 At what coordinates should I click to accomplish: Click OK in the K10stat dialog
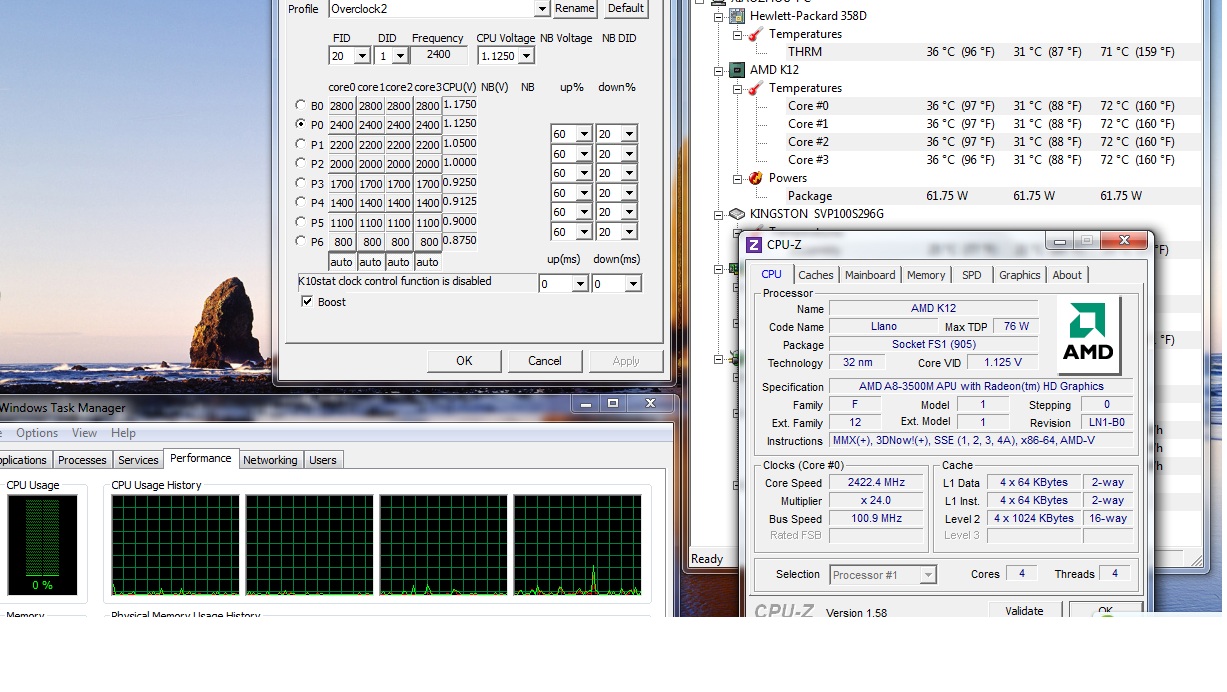tap(464, 361)
